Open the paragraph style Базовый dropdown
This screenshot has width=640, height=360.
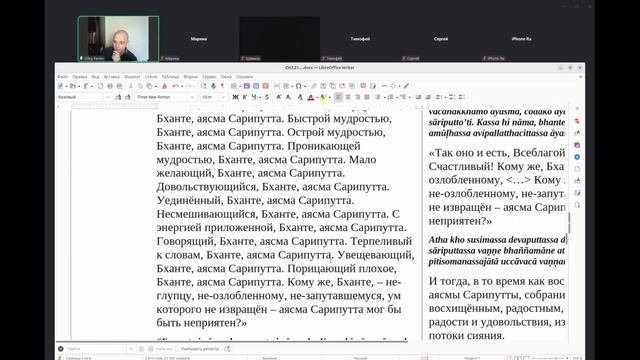coord(108,97)
